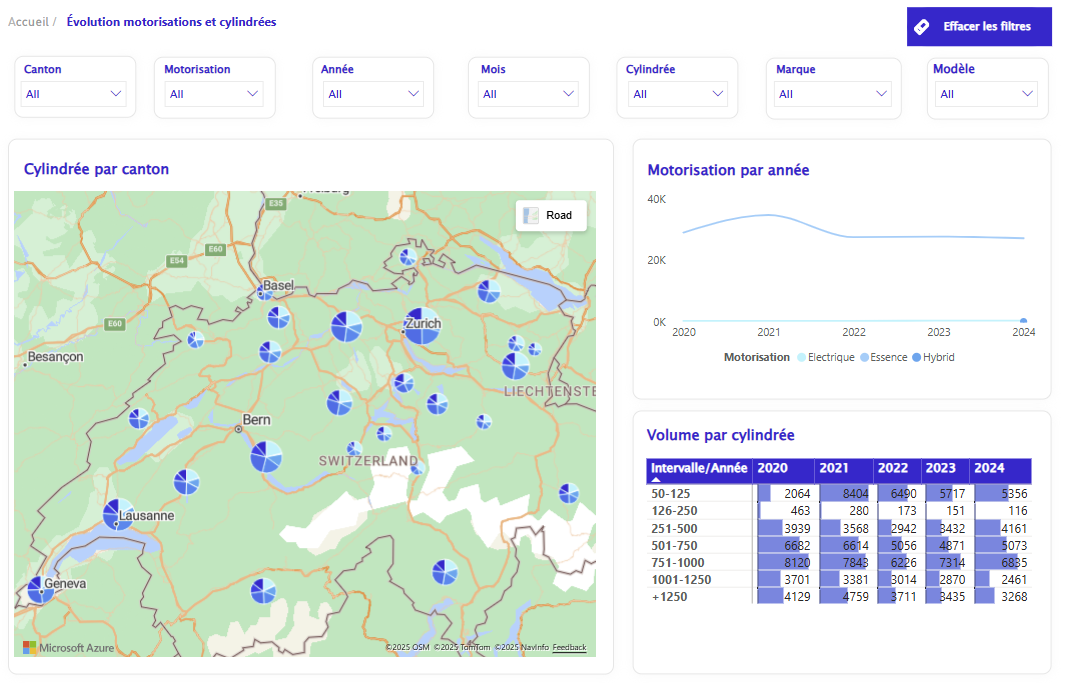Expand the Marque filter dropdown
1077x683 pixels.
833,94
